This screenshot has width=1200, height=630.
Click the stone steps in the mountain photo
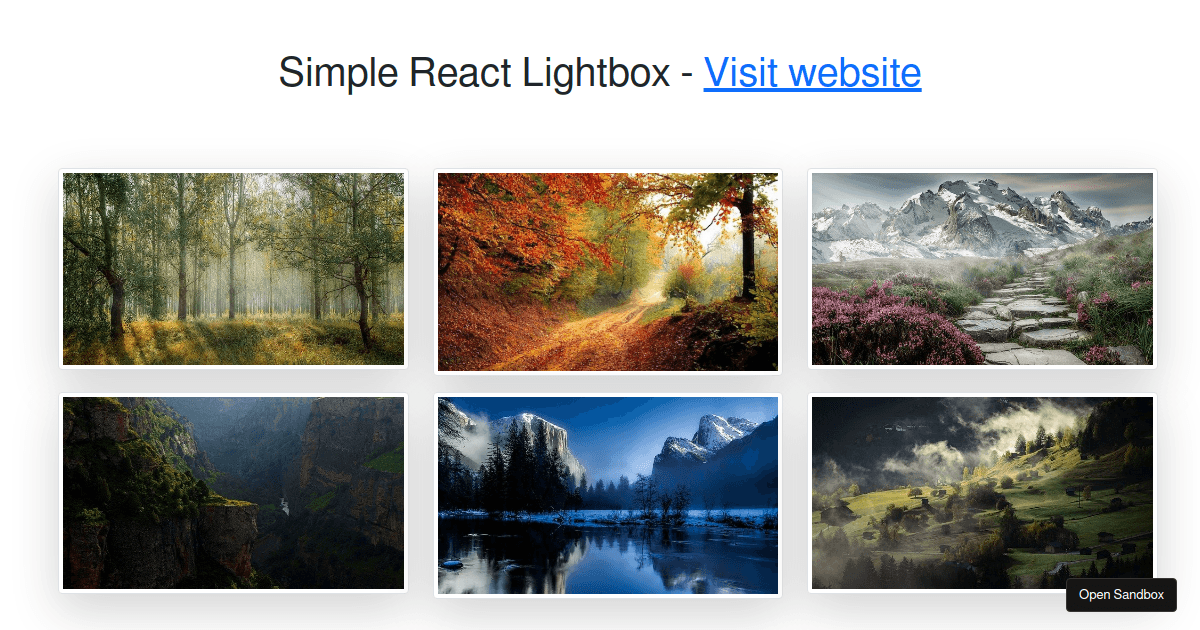[1020, 320]
